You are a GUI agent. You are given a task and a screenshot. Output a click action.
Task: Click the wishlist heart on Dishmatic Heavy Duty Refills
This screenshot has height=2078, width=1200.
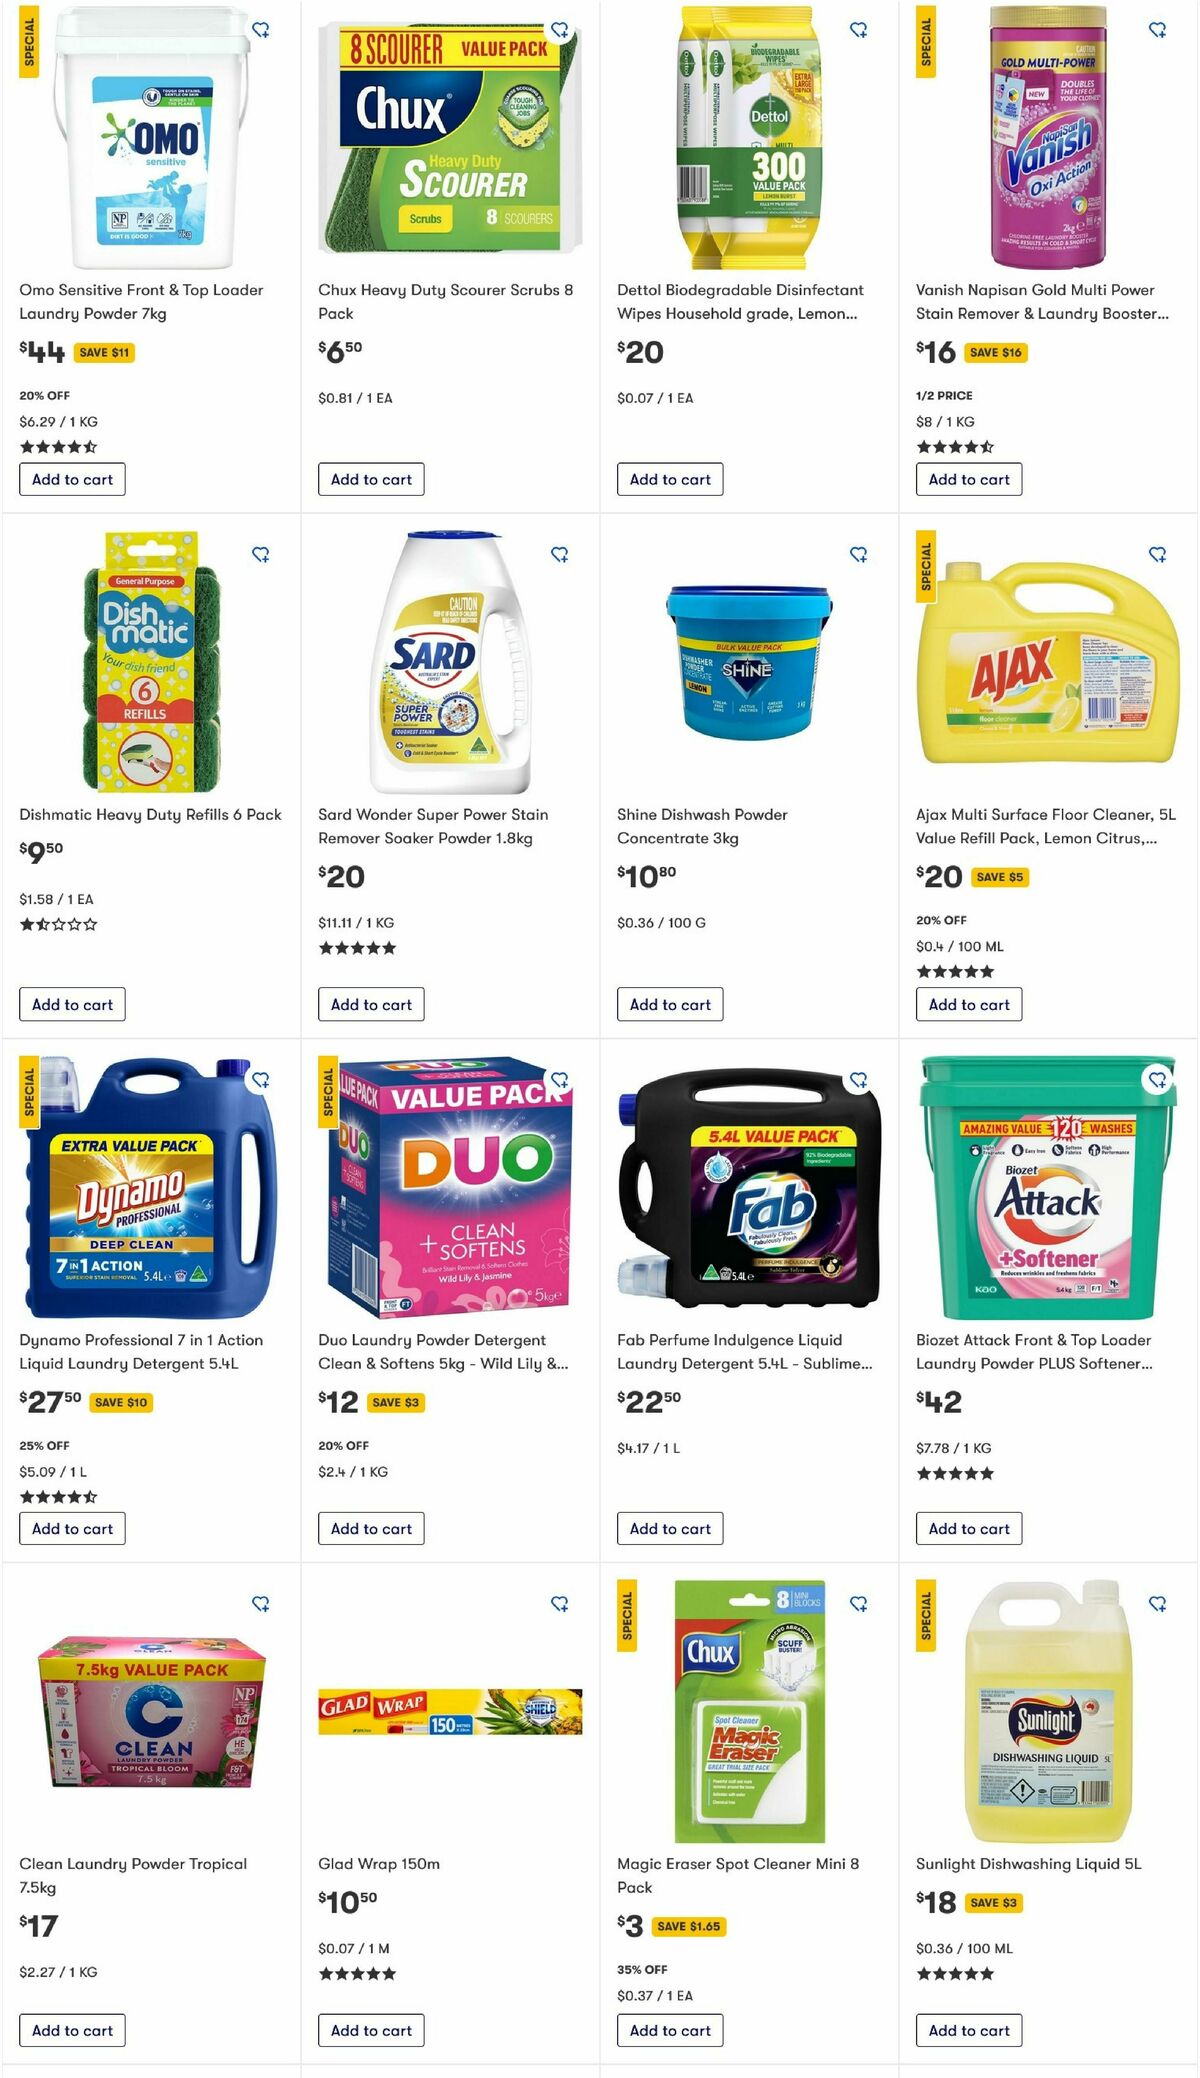pos(262,554)
